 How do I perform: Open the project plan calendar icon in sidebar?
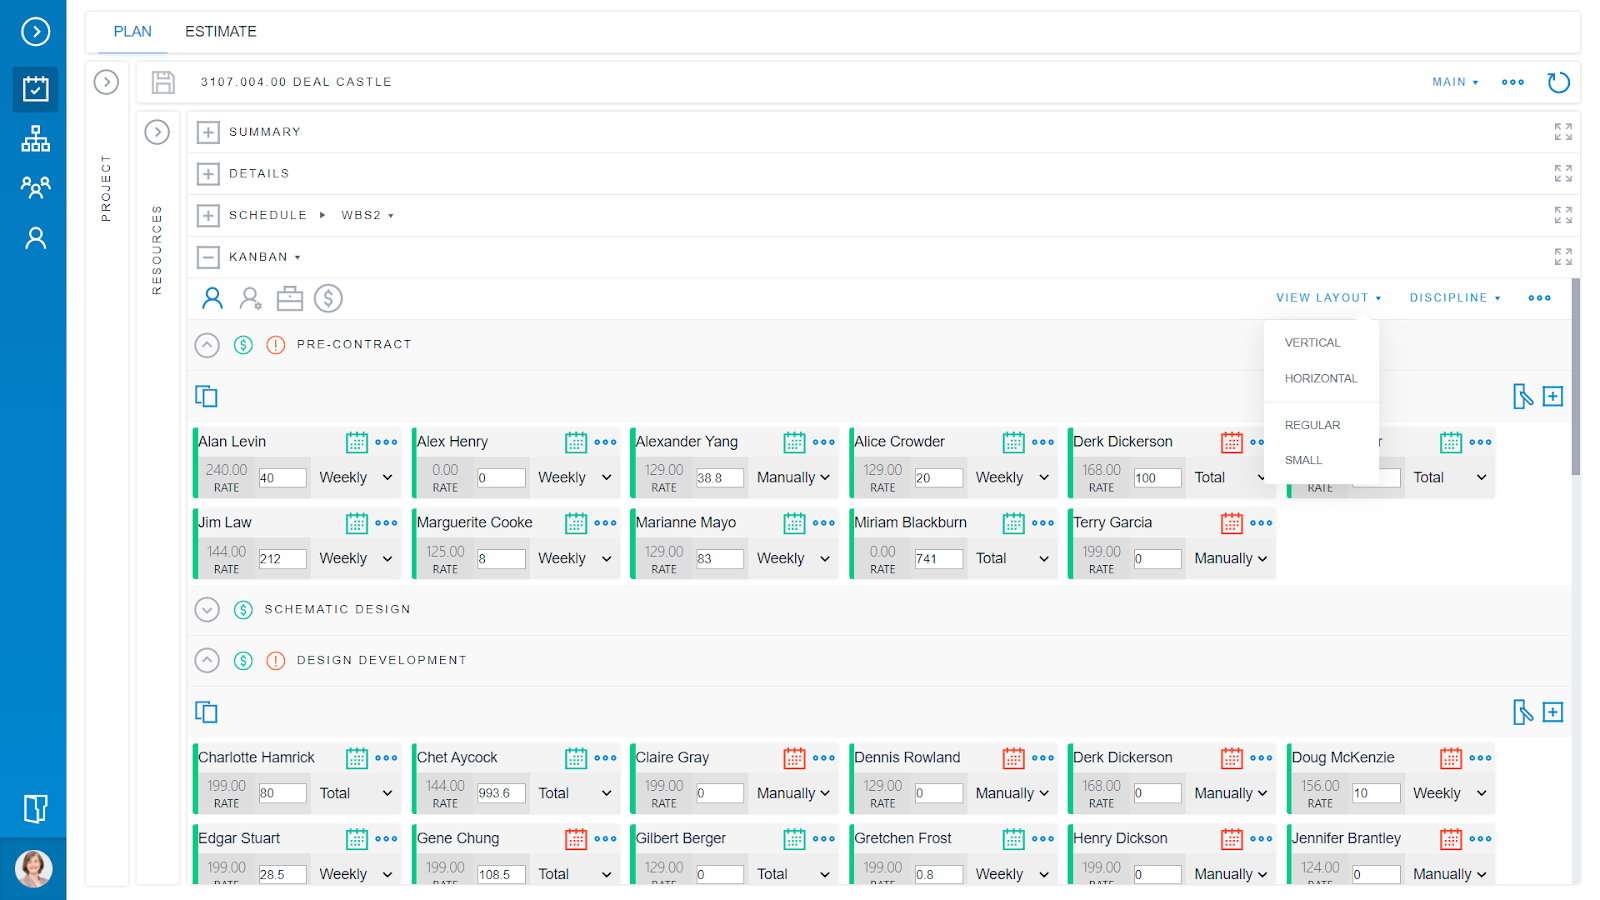35,89
